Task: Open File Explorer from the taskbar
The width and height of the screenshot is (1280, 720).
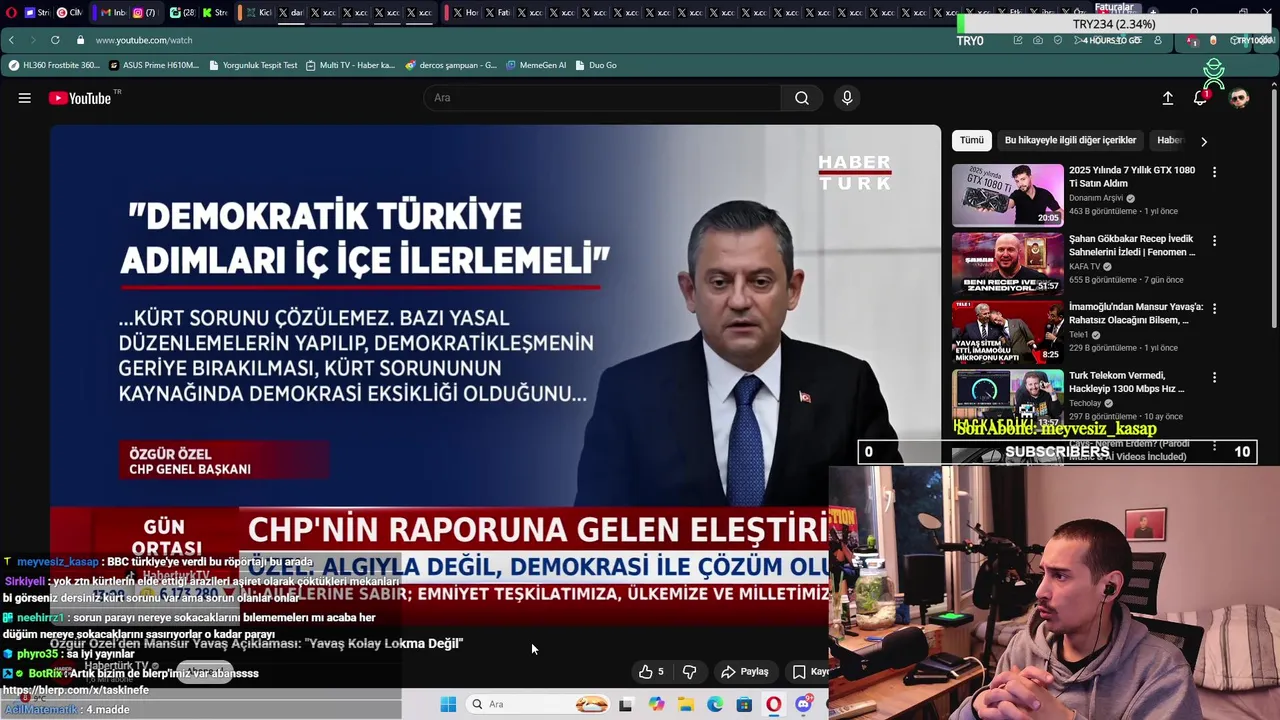Action: [x=686, y=704]
